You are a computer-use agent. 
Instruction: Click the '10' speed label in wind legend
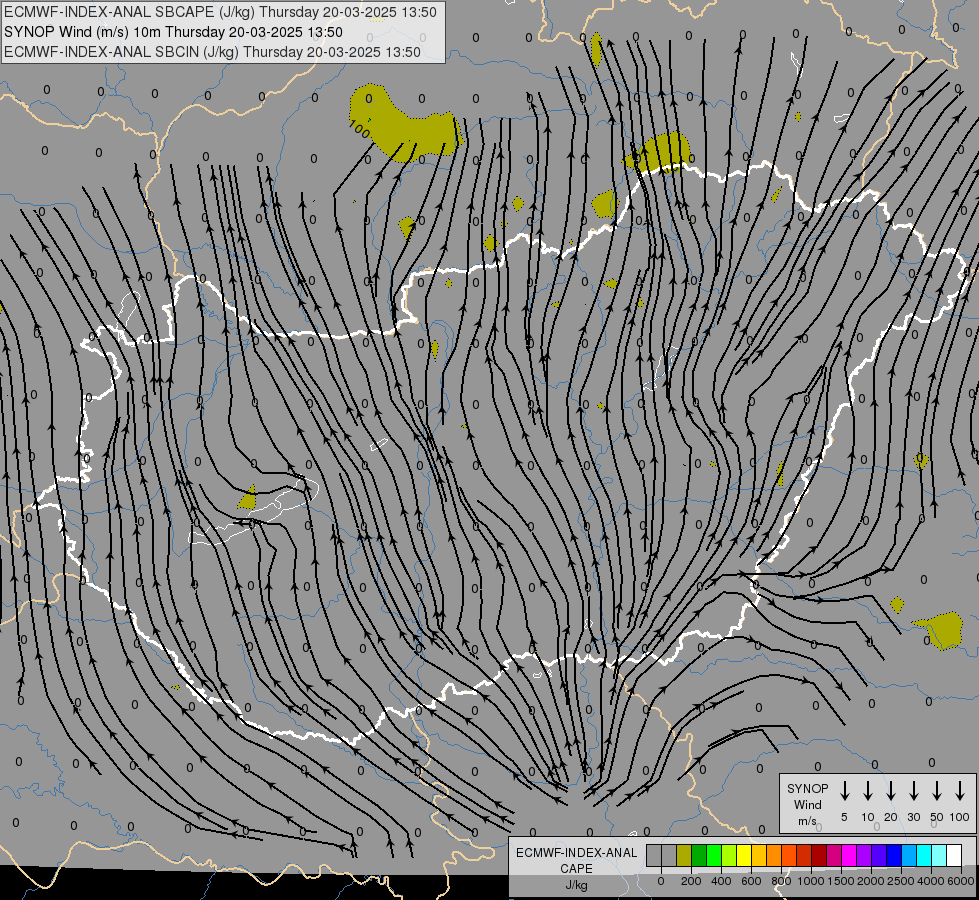pos(867,817)
